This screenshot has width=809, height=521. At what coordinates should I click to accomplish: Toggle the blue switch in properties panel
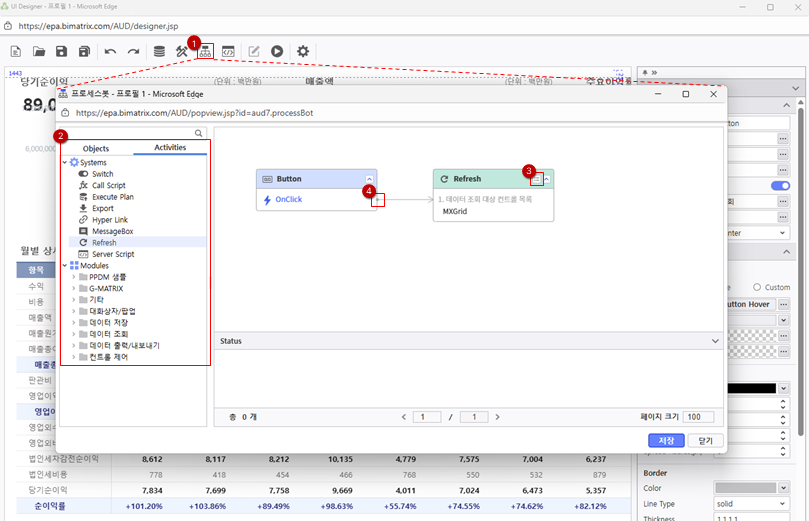tap(780, 185)
